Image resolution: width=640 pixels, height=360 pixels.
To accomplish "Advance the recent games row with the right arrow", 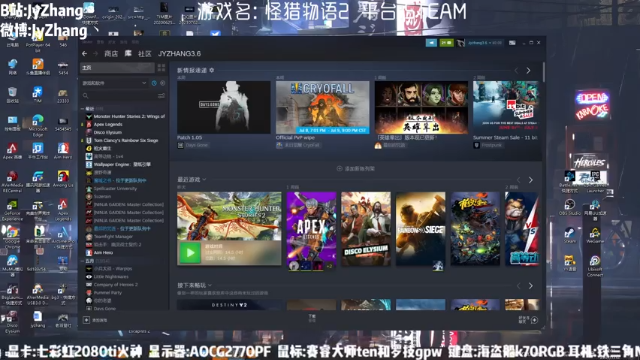I will 531,180.
